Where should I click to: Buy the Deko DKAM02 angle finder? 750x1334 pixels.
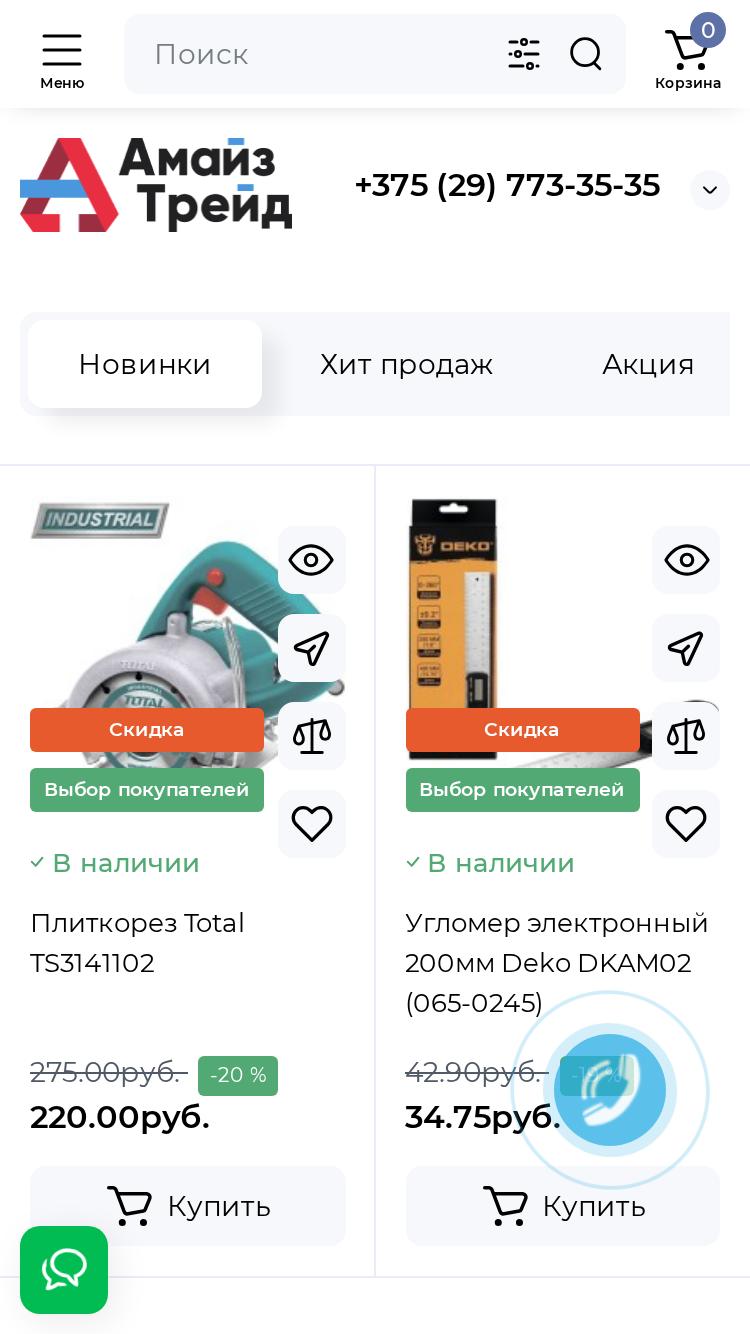click(x=563, y=1206)
